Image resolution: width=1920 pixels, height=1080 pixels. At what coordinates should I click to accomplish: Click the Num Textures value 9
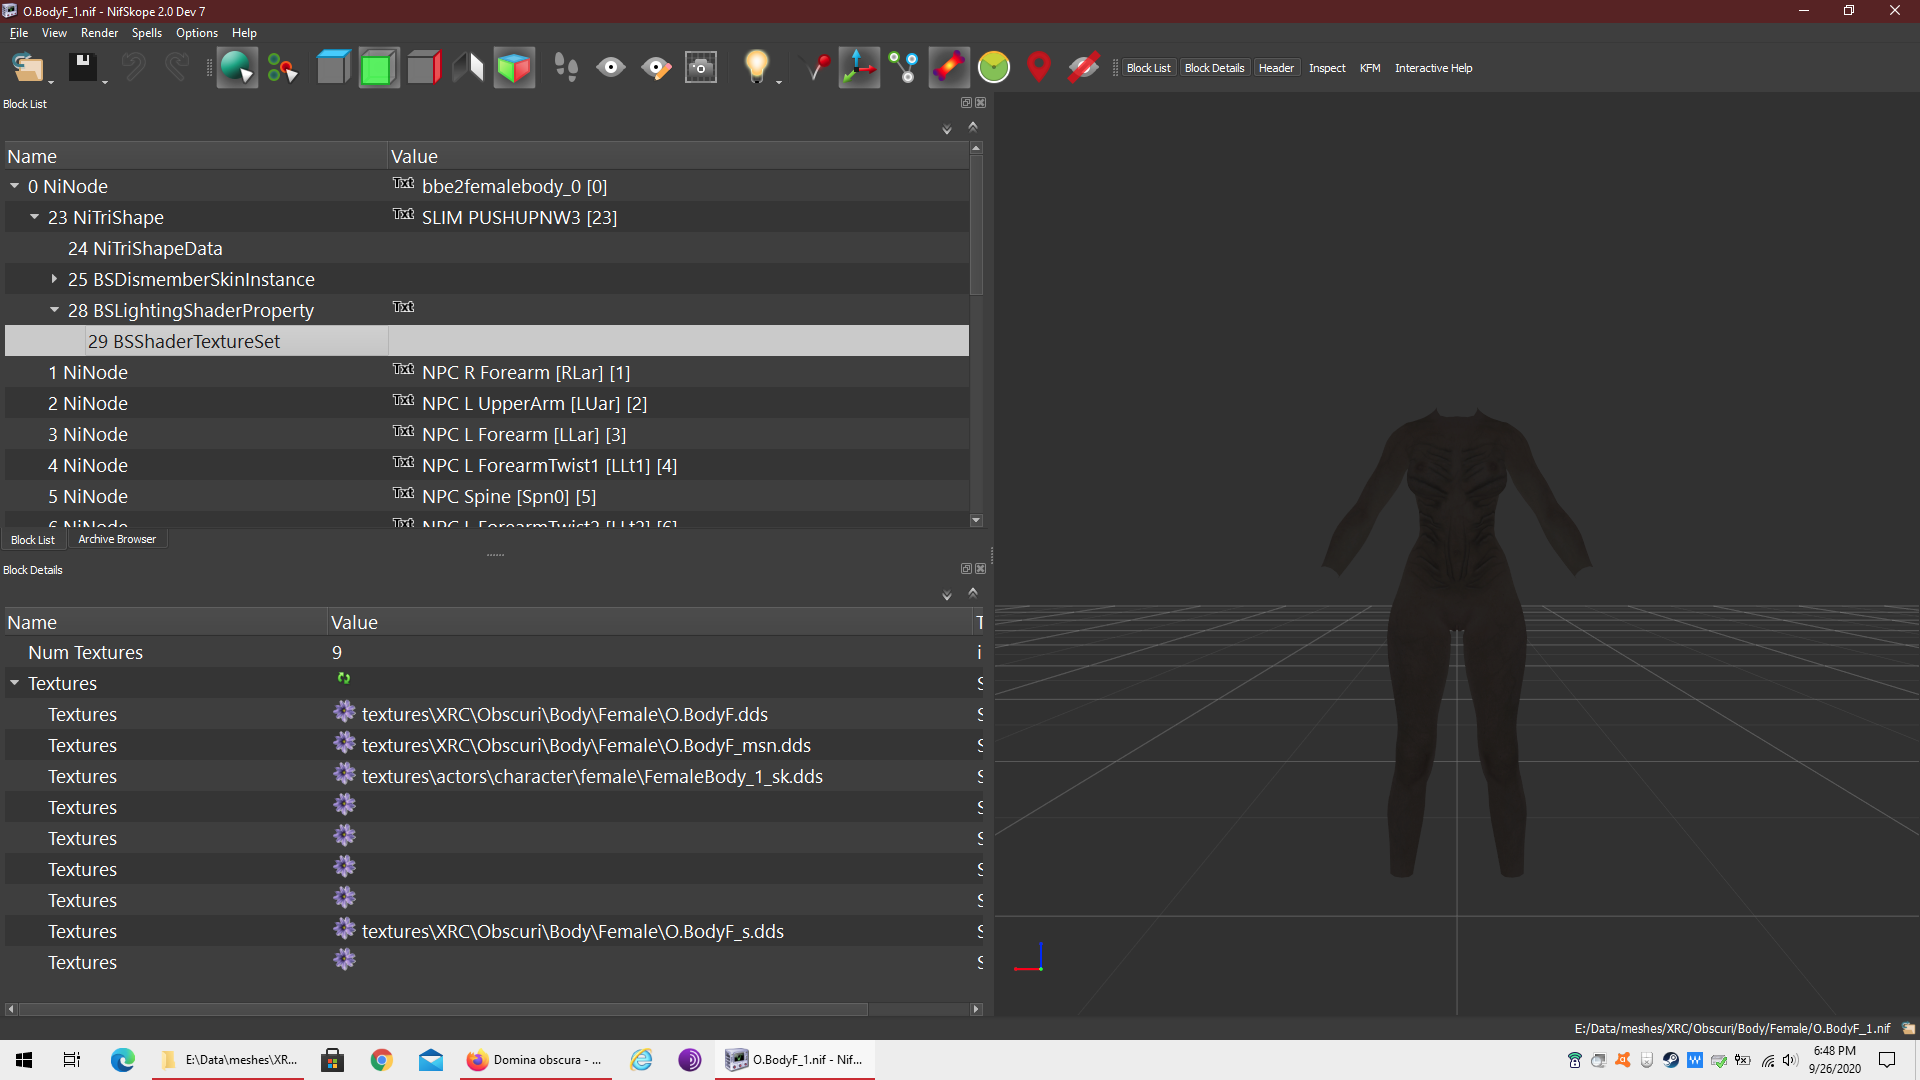click(x=337, y=652)
